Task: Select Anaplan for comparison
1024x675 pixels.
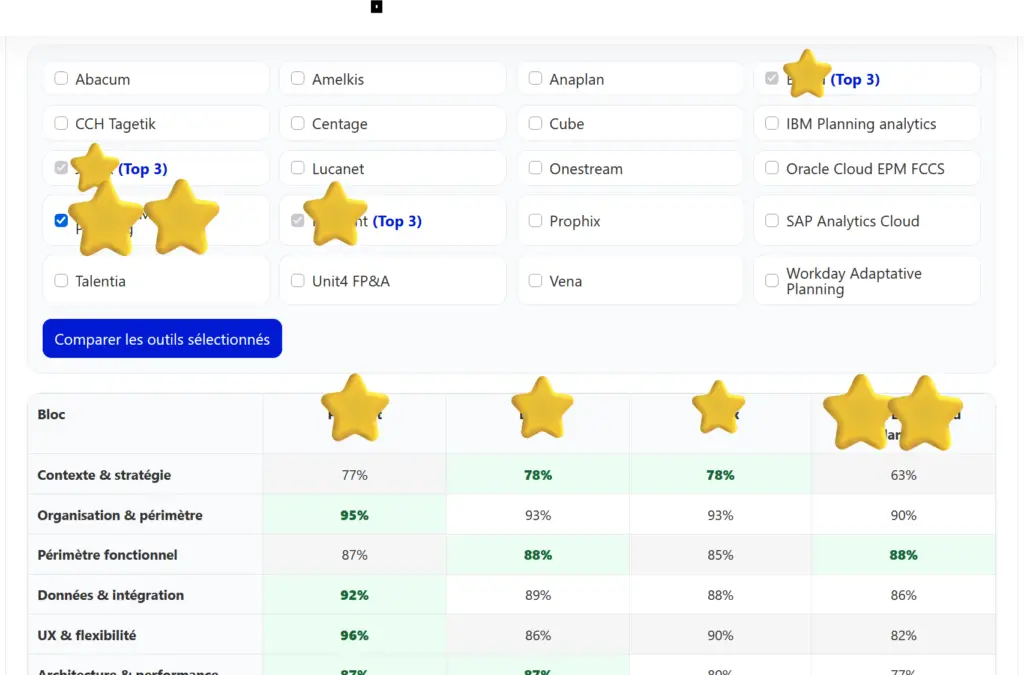Action: pyautogui.click(x=536, y=78)
